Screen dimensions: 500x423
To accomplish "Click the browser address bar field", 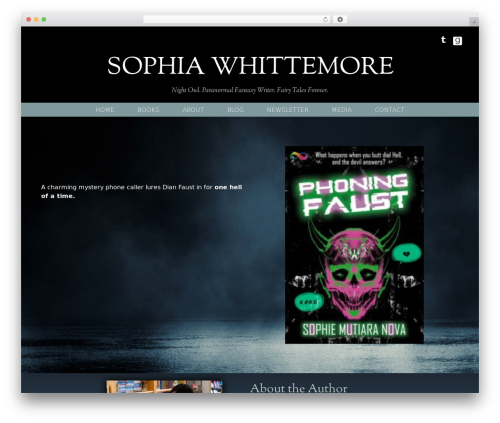I will tap(237, 19).
